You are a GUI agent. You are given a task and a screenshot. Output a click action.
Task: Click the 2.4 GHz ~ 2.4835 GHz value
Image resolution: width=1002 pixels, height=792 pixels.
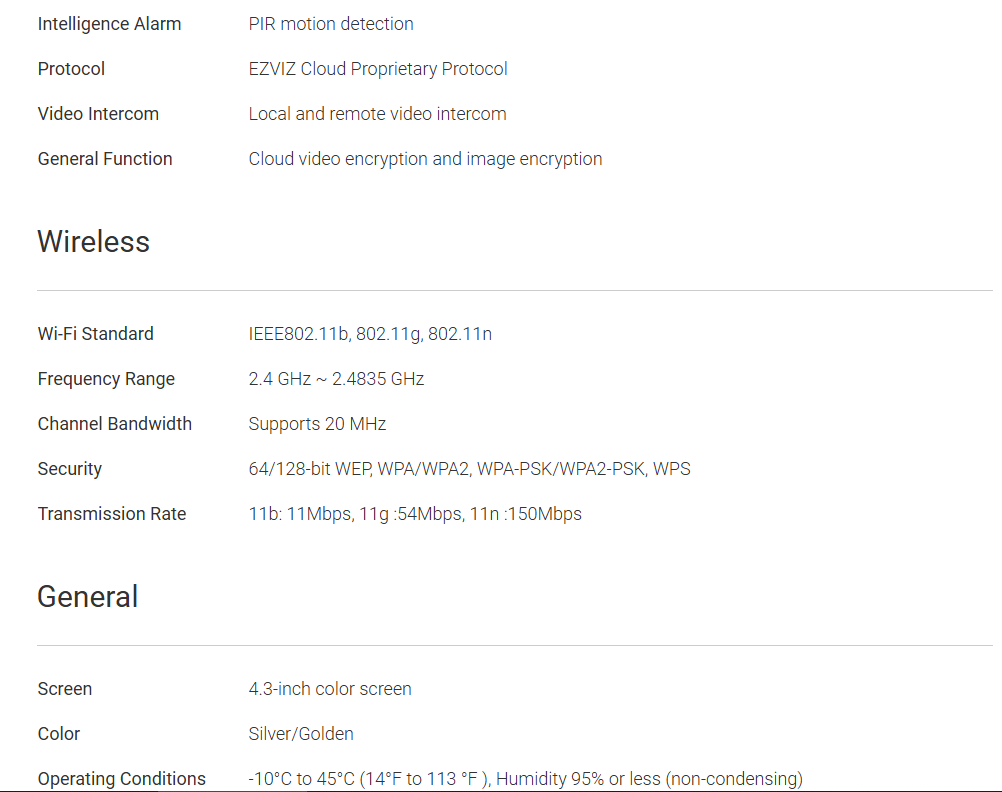click(336, 379)
